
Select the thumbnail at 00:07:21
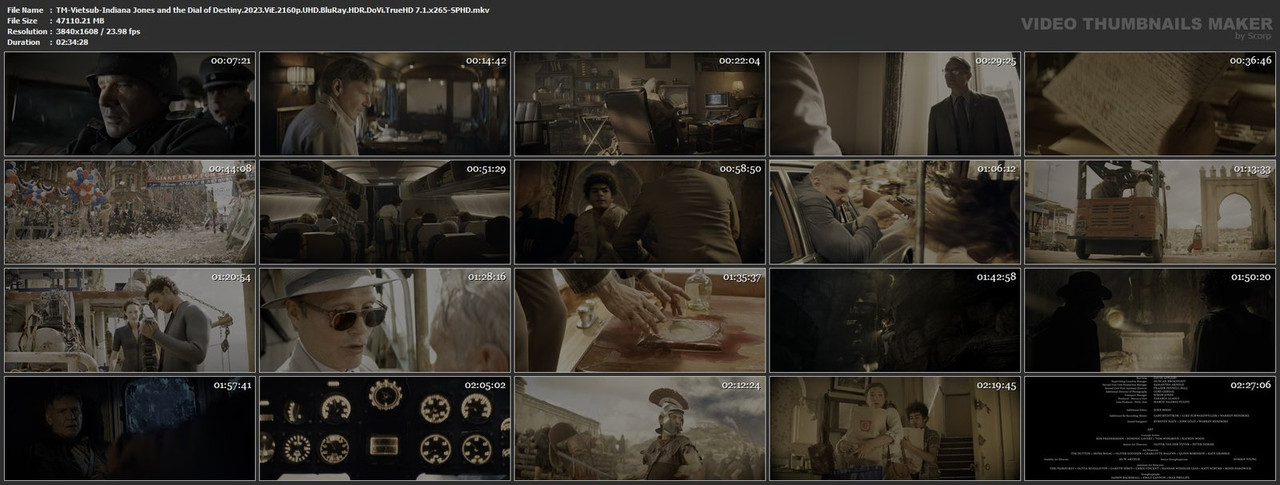coord(129,103)
